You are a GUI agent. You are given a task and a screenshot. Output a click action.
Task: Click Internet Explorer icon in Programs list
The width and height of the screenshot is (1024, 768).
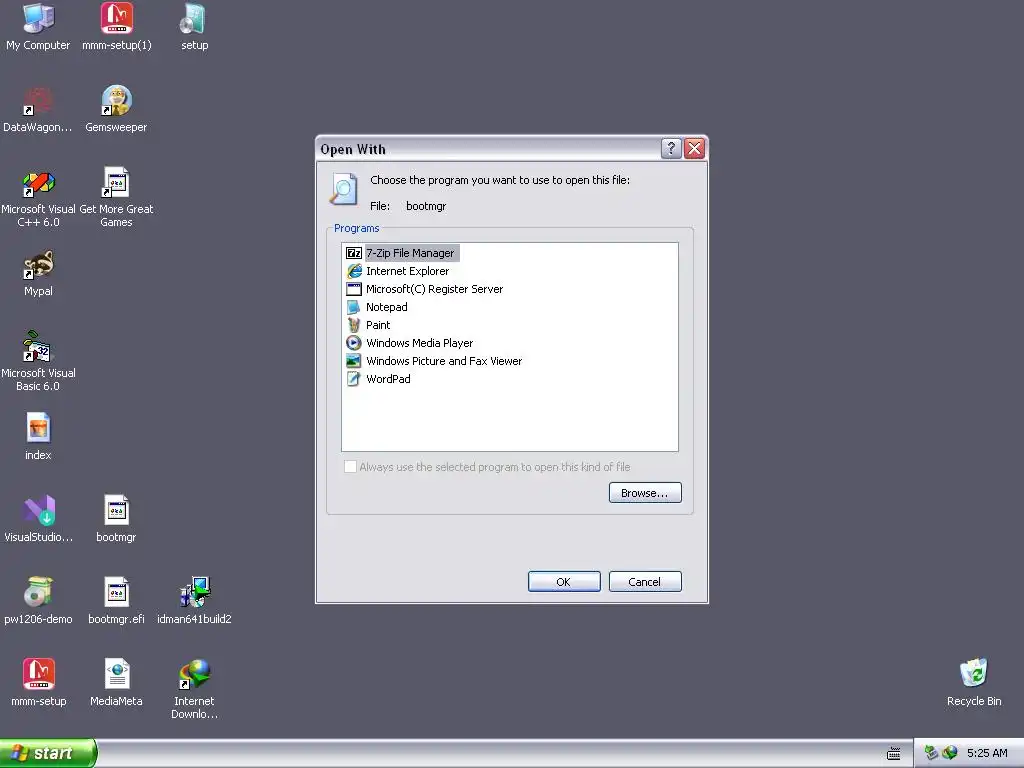[x=353, y=271]
